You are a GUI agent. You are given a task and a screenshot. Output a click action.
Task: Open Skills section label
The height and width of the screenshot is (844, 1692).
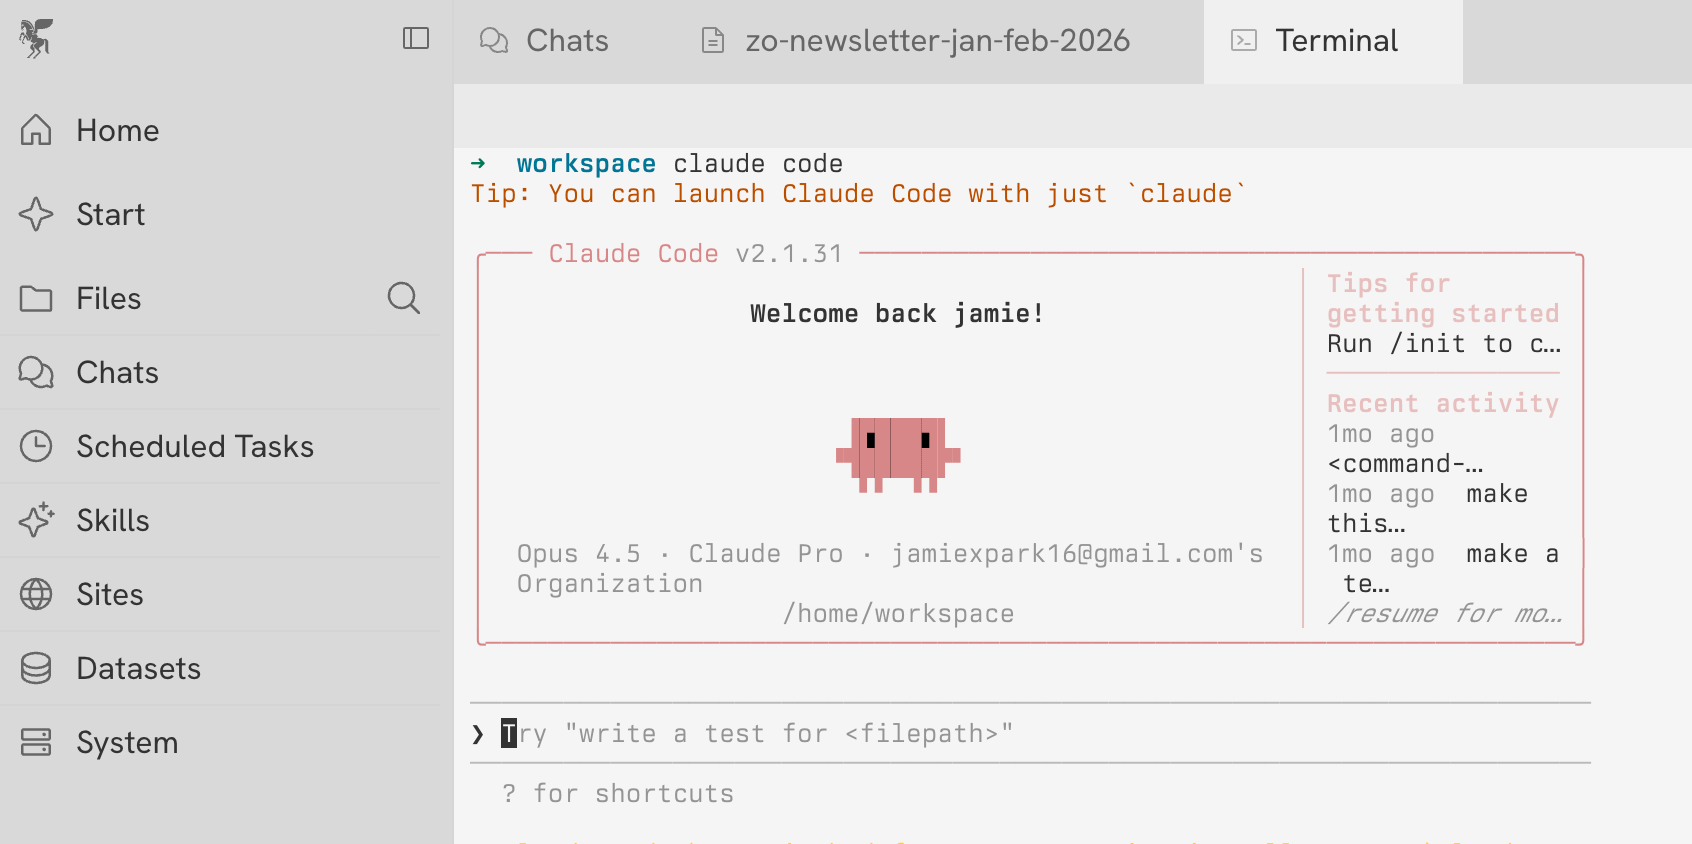pyautogui.click(x=113, y=520)
